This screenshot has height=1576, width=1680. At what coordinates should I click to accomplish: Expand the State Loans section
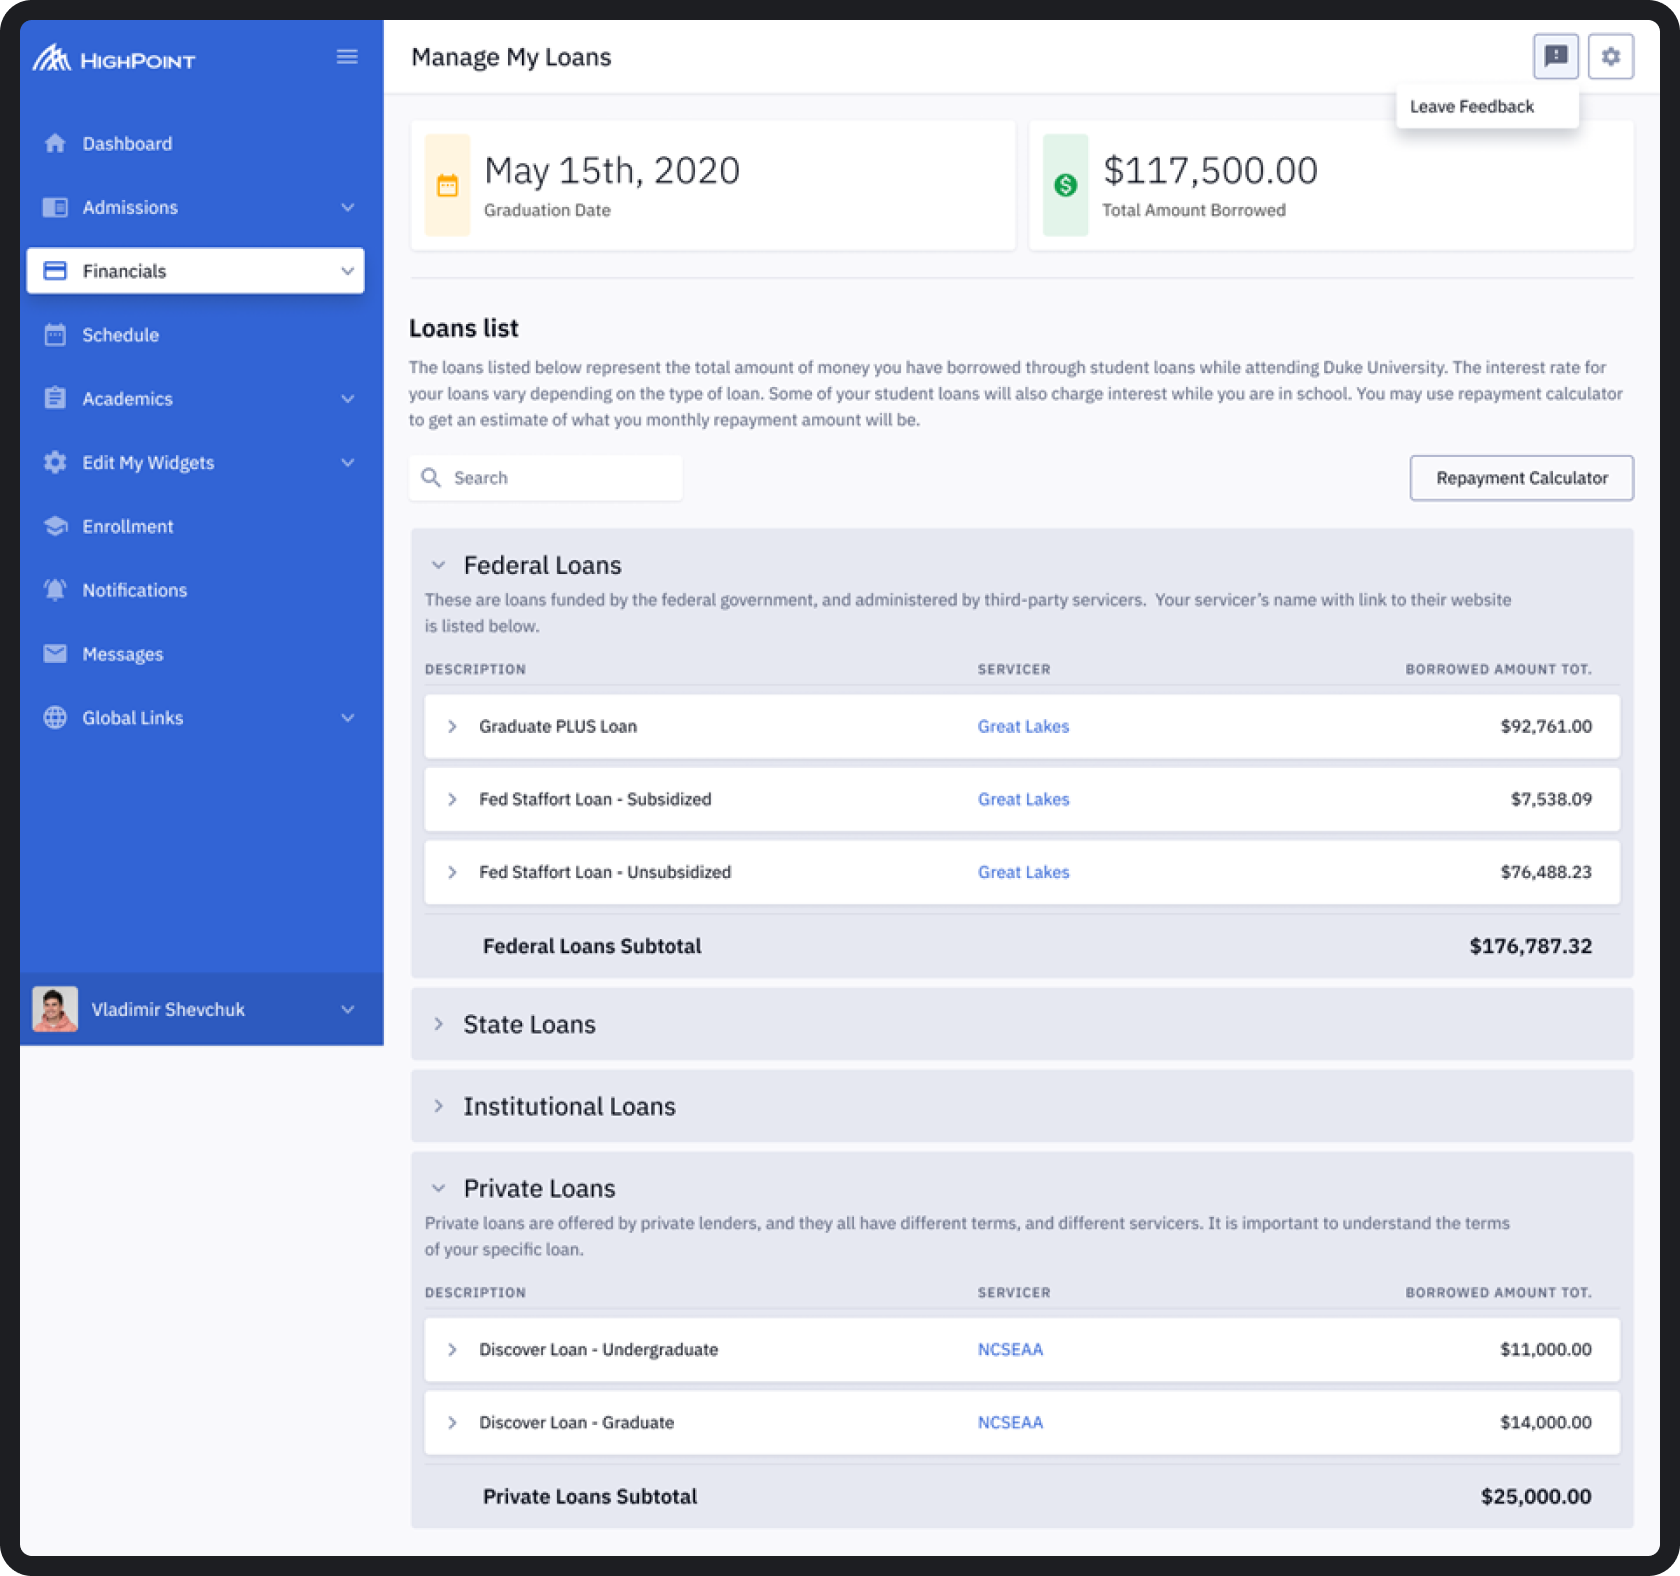point(438,1025)
